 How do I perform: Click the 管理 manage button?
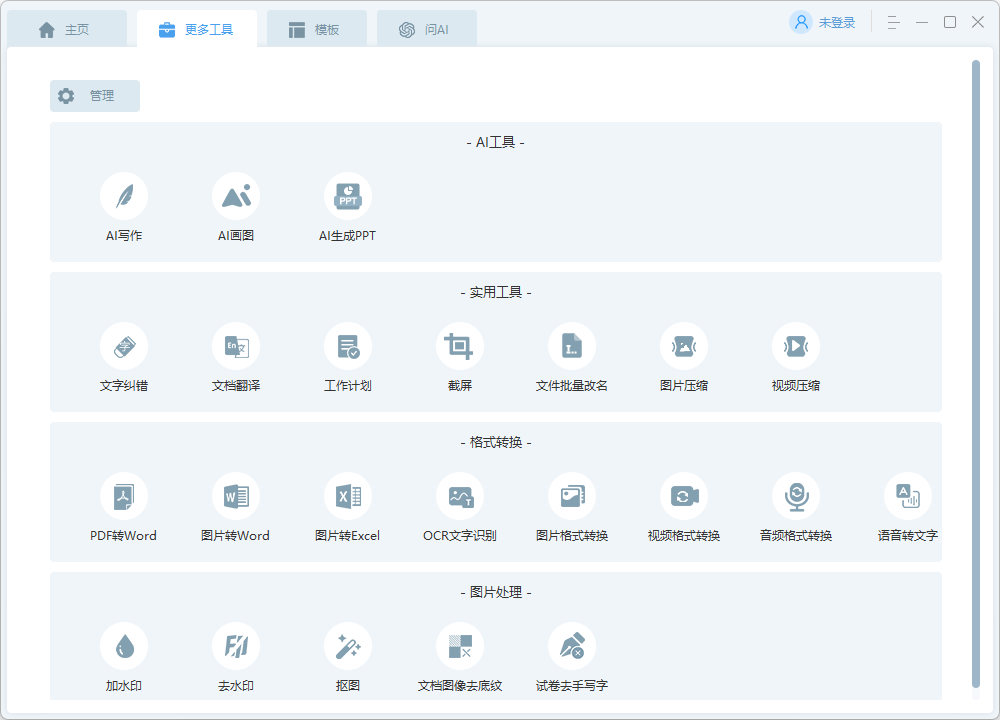tap(95, 96)
